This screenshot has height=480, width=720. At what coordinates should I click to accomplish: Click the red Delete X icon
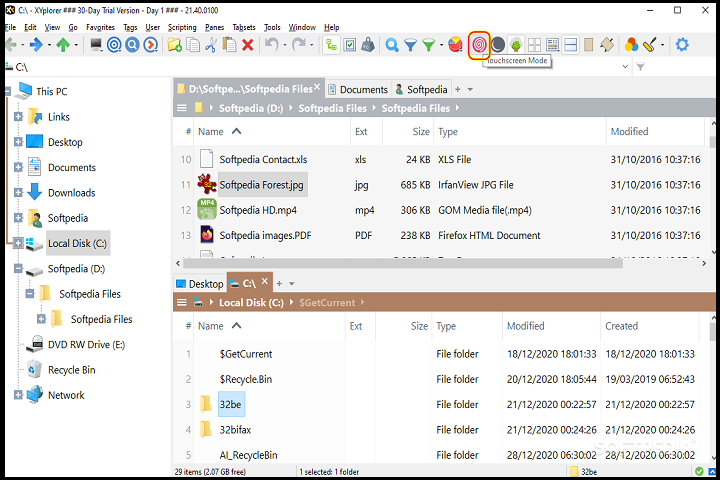tap(247, 45)
